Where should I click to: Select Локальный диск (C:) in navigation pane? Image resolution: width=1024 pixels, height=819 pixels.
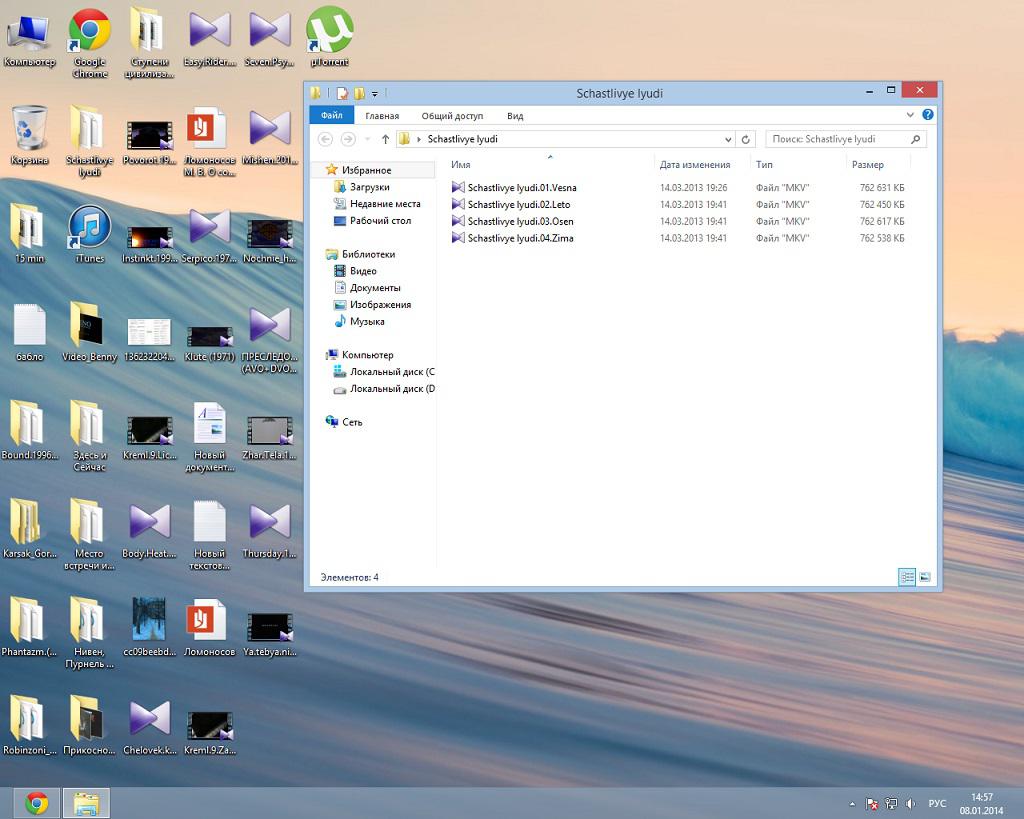click(x=391, y=372)
